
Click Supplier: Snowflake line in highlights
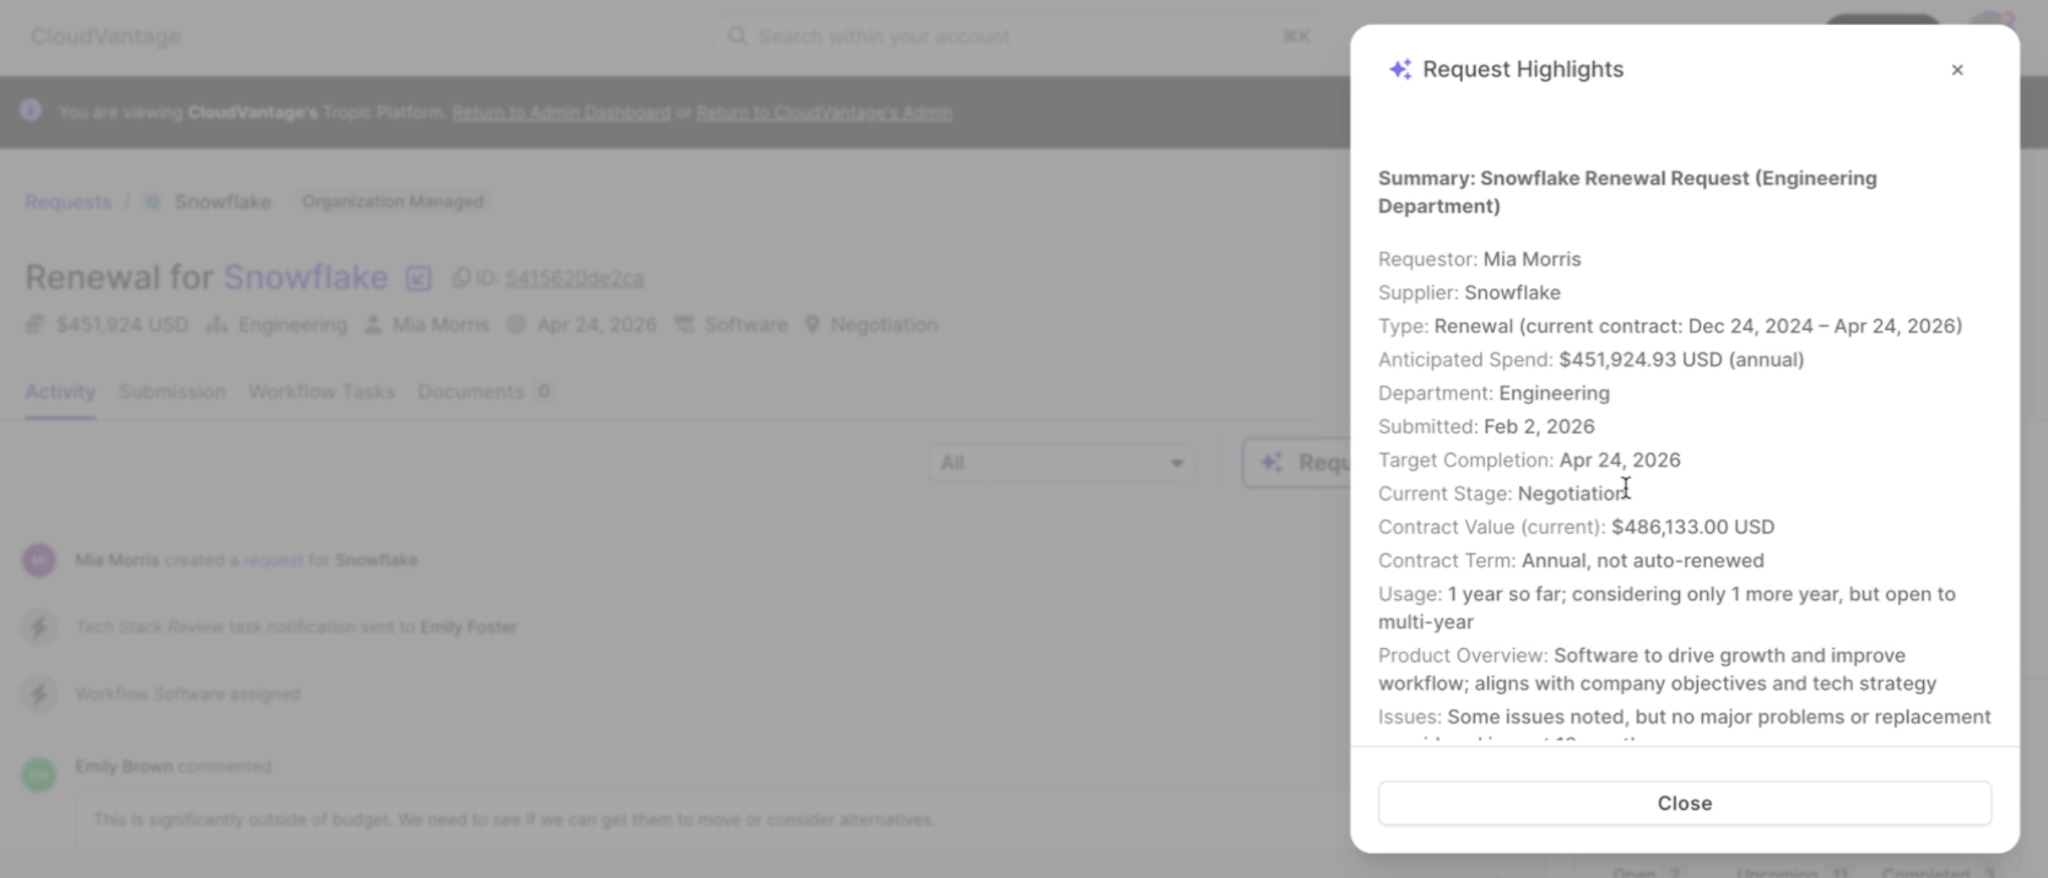click(1469, 293)
